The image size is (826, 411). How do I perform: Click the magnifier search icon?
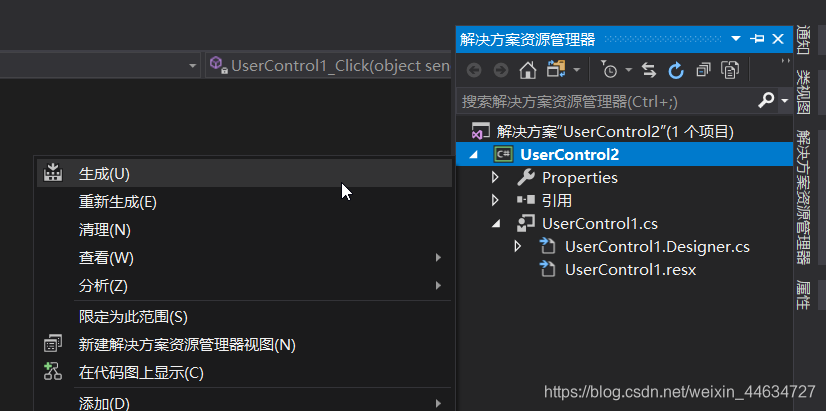click(765, 100)
